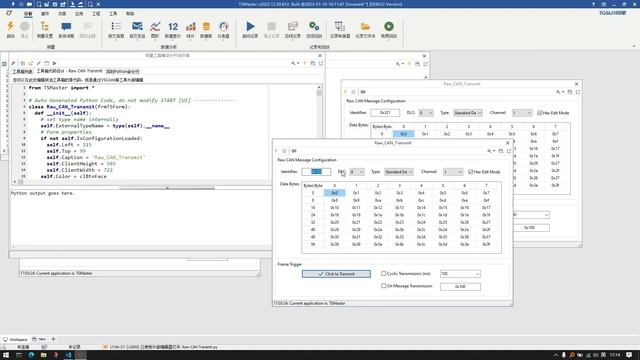The width and height of the screenshot is (640, 360).
Task: Click Identifier field in front window
Action: pyautogui.click(x=316, y=172)
